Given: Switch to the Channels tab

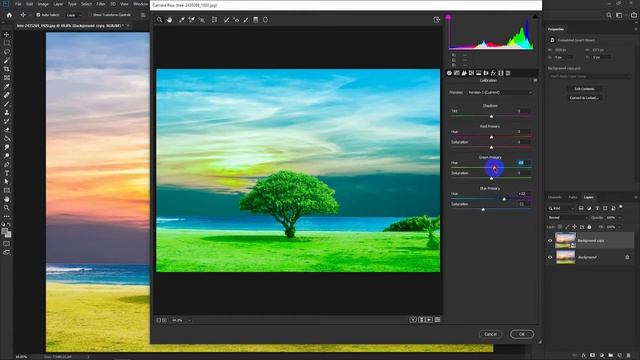Looking at the screenshot, I should click(x=555, y=197).
